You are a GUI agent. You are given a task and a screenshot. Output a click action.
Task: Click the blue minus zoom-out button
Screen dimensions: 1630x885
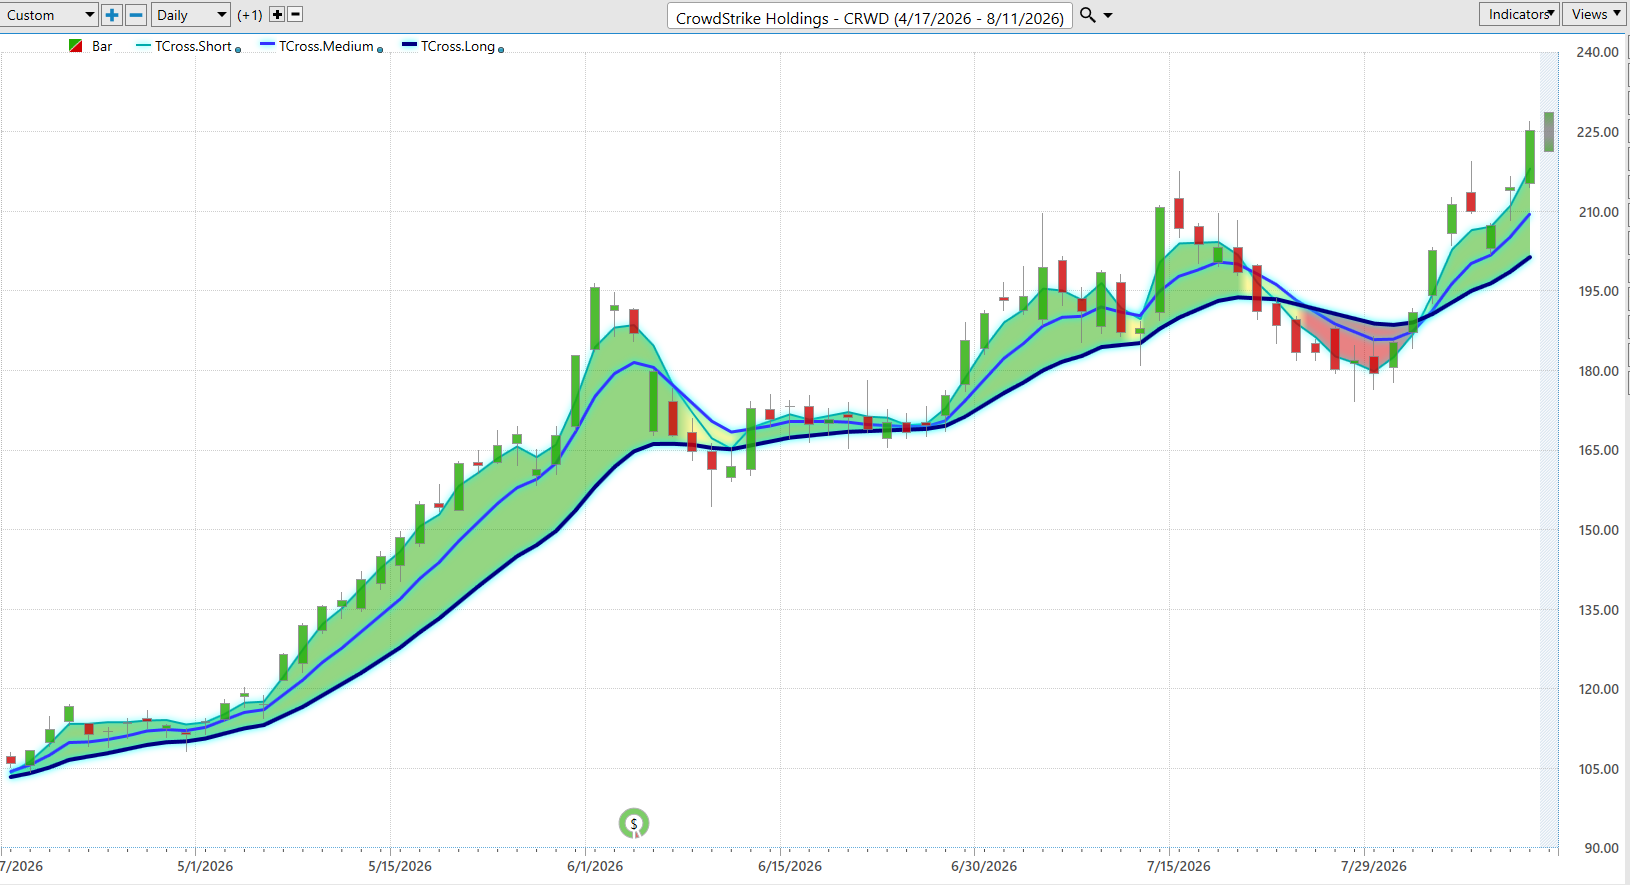tap(136, 15)
